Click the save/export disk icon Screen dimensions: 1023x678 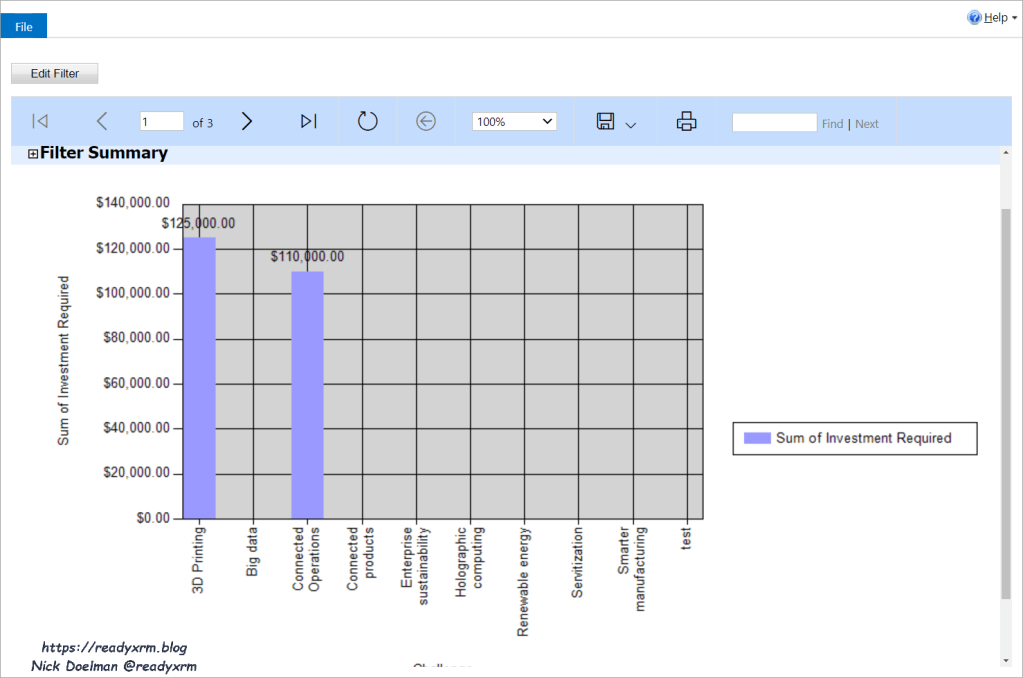tap(605, 121)
